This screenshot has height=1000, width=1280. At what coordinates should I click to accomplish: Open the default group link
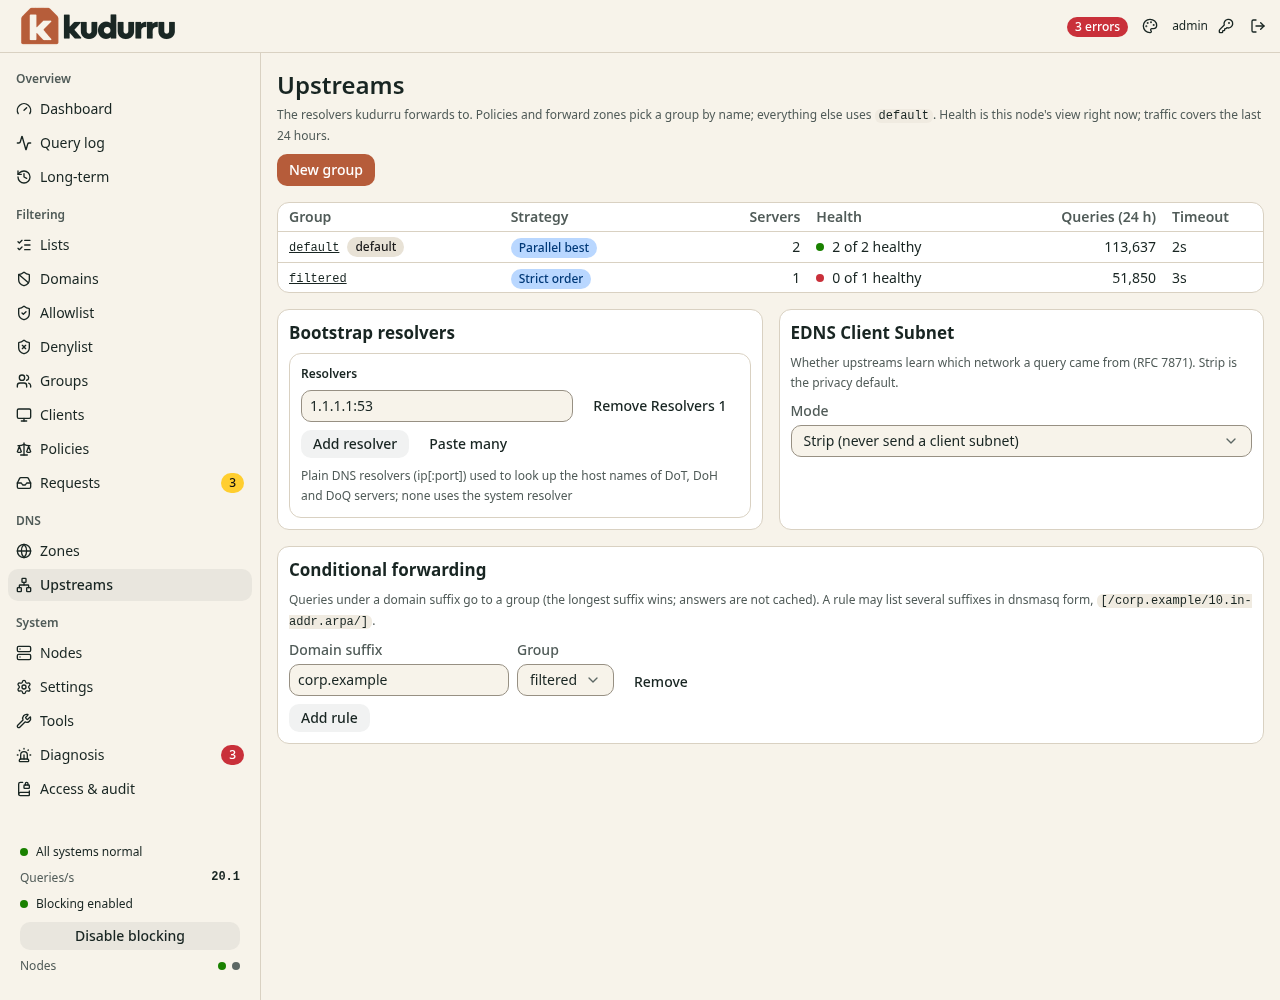pos(314,247)
